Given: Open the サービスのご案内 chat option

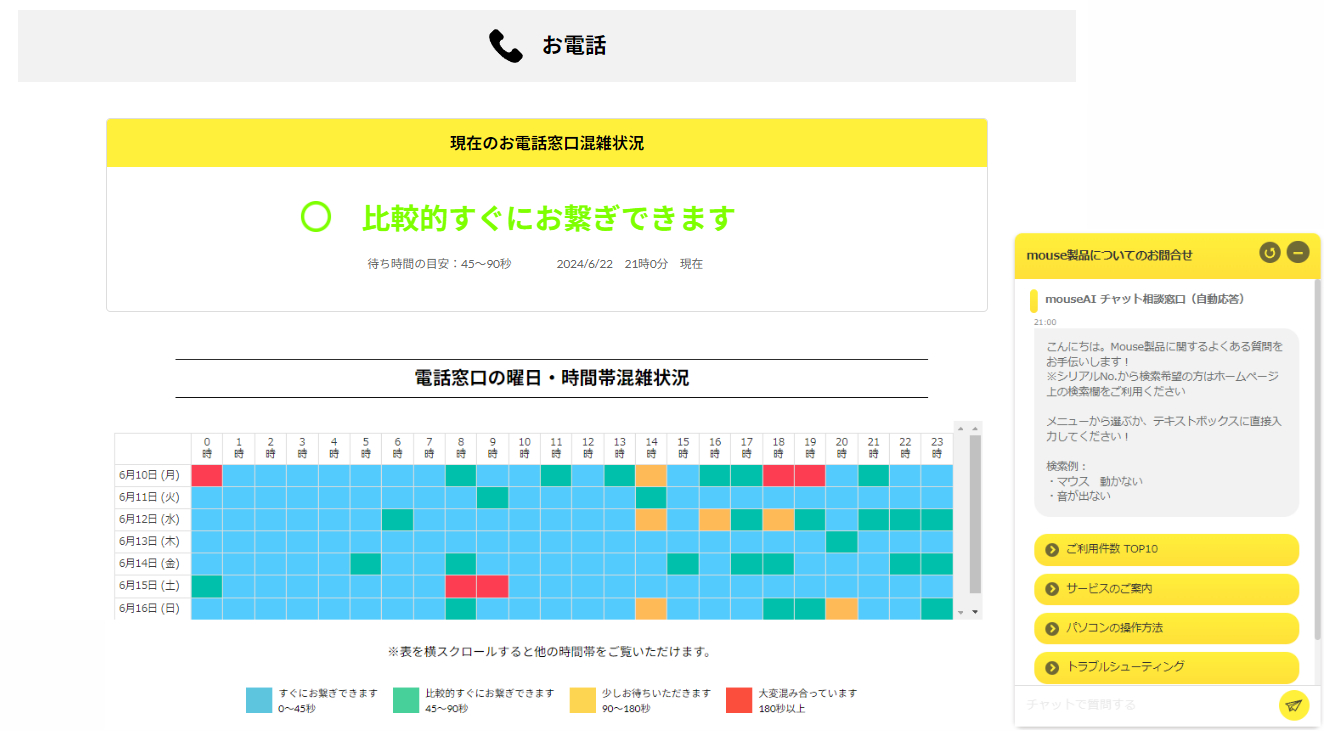Looking at the screenshot, I should pos(1166,589).
